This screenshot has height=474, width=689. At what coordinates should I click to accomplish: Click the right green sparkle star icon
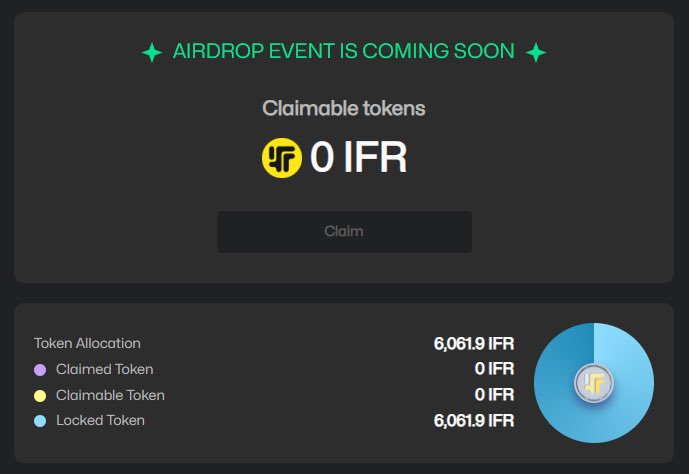[536, 52]
